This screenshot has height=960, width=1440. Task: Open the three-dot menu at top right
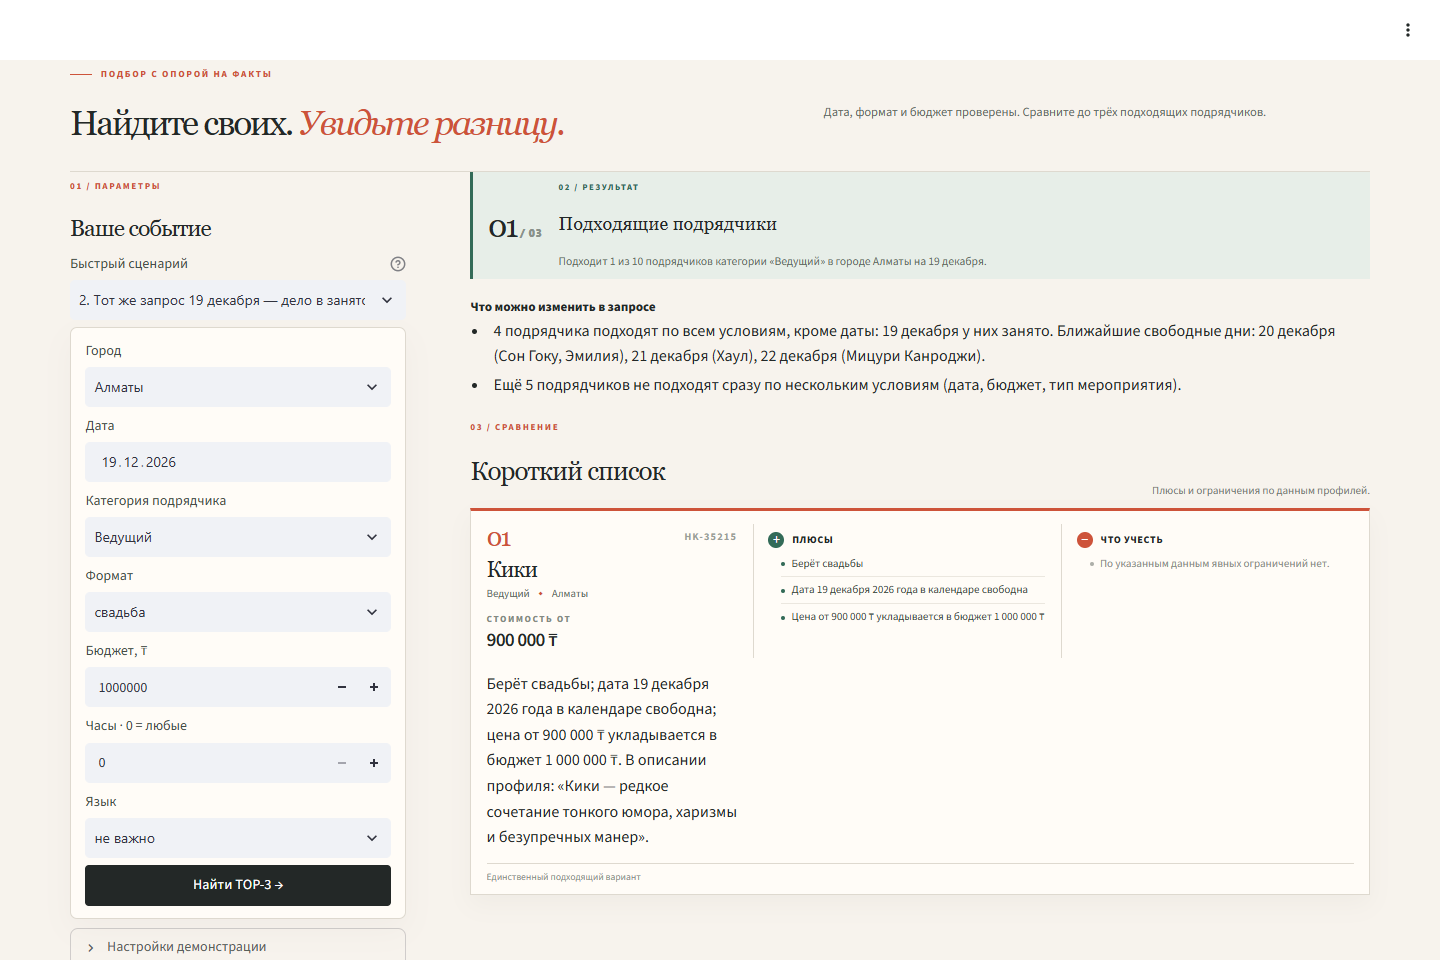click(x=1407, y=30)
